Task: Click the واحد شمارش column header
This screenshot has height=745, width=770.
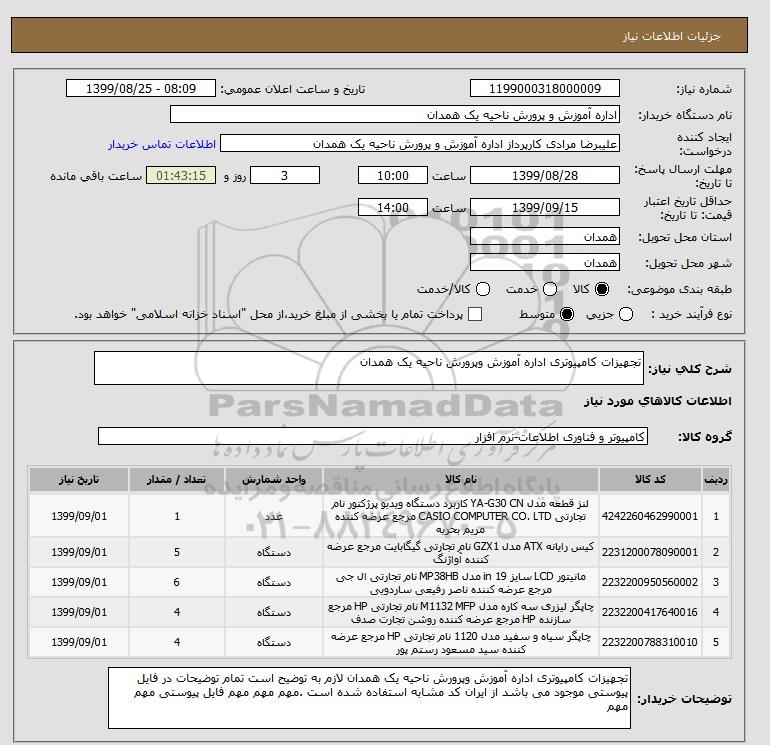Action: pos(274,480)
